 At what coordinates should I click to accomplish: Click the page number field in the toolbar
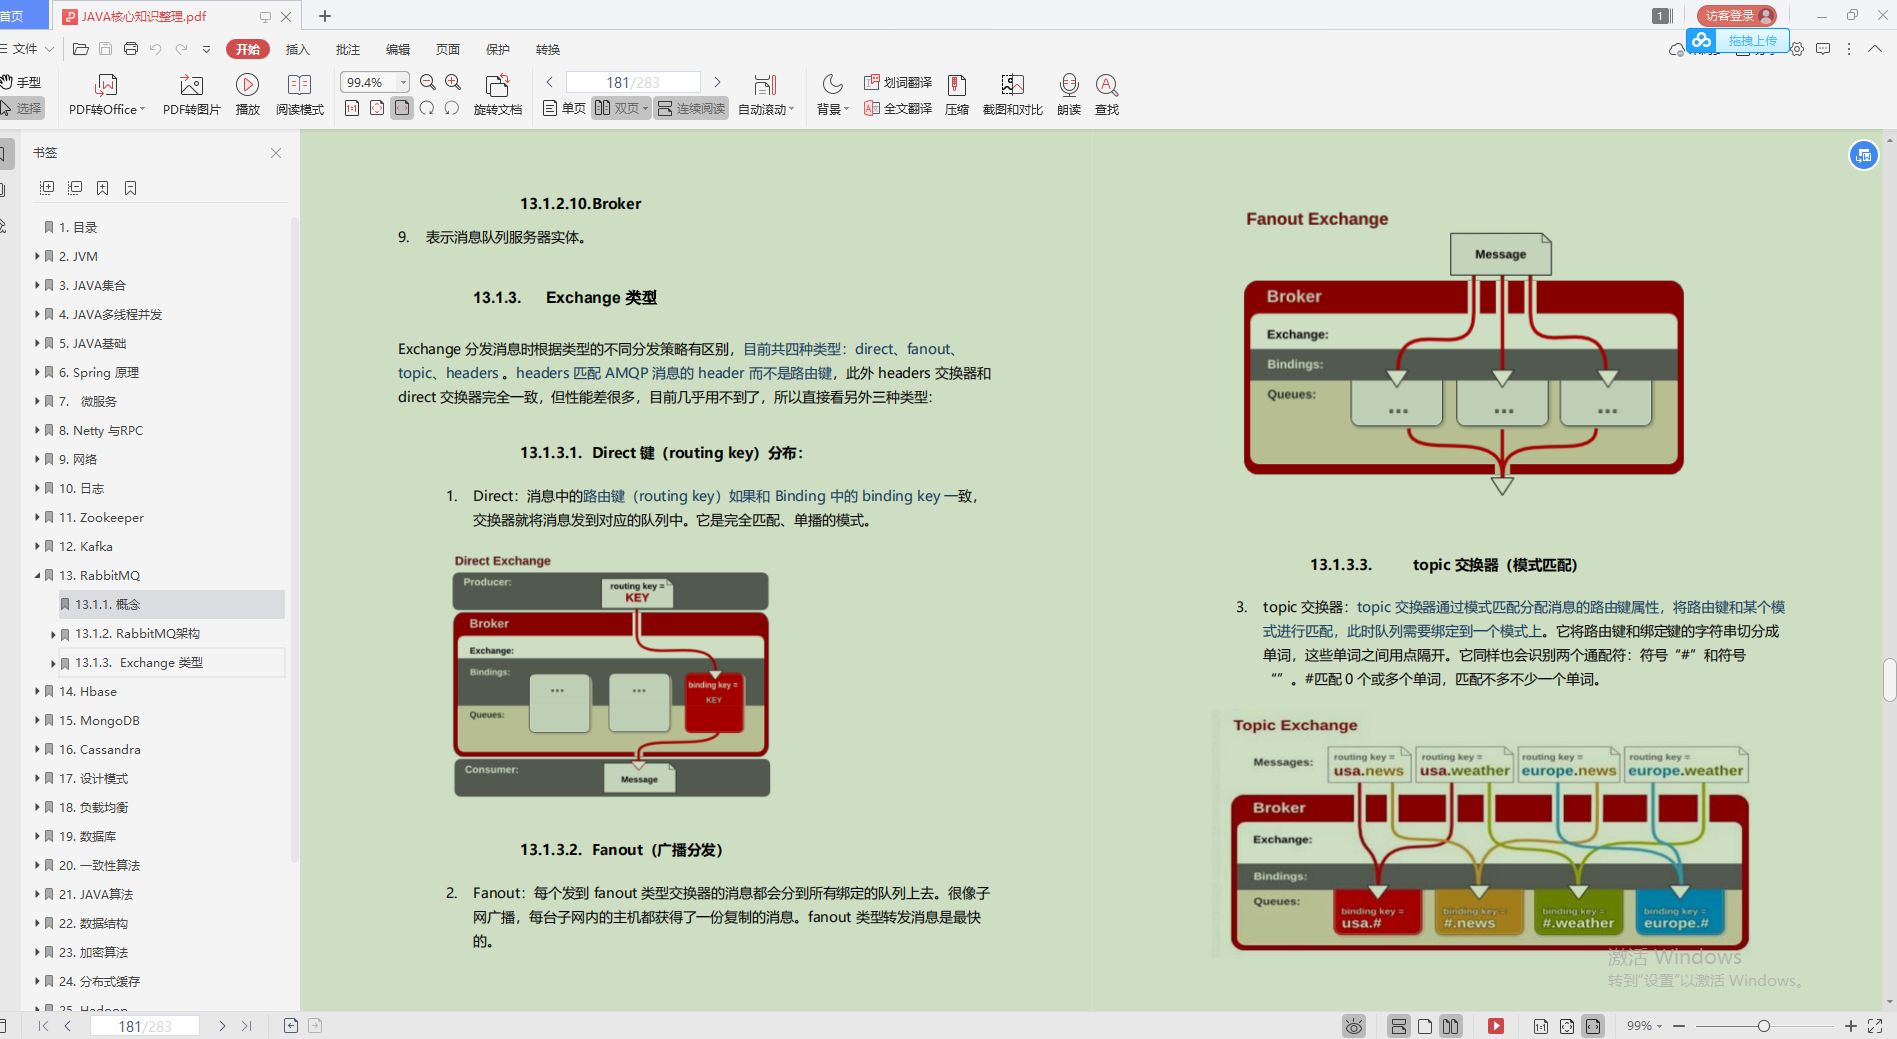[633, 82]
